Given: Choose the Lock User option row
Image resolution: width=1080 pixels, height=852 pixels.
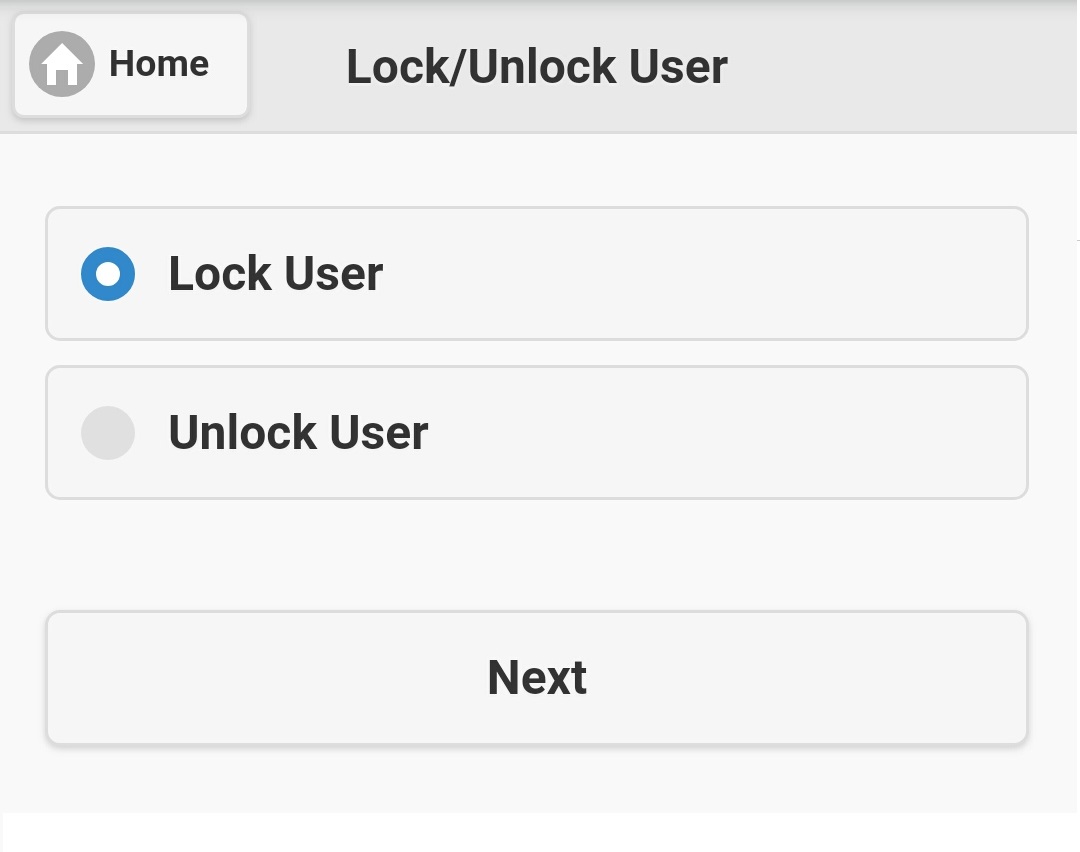Looking at the screenshot, I should (536, 274).
